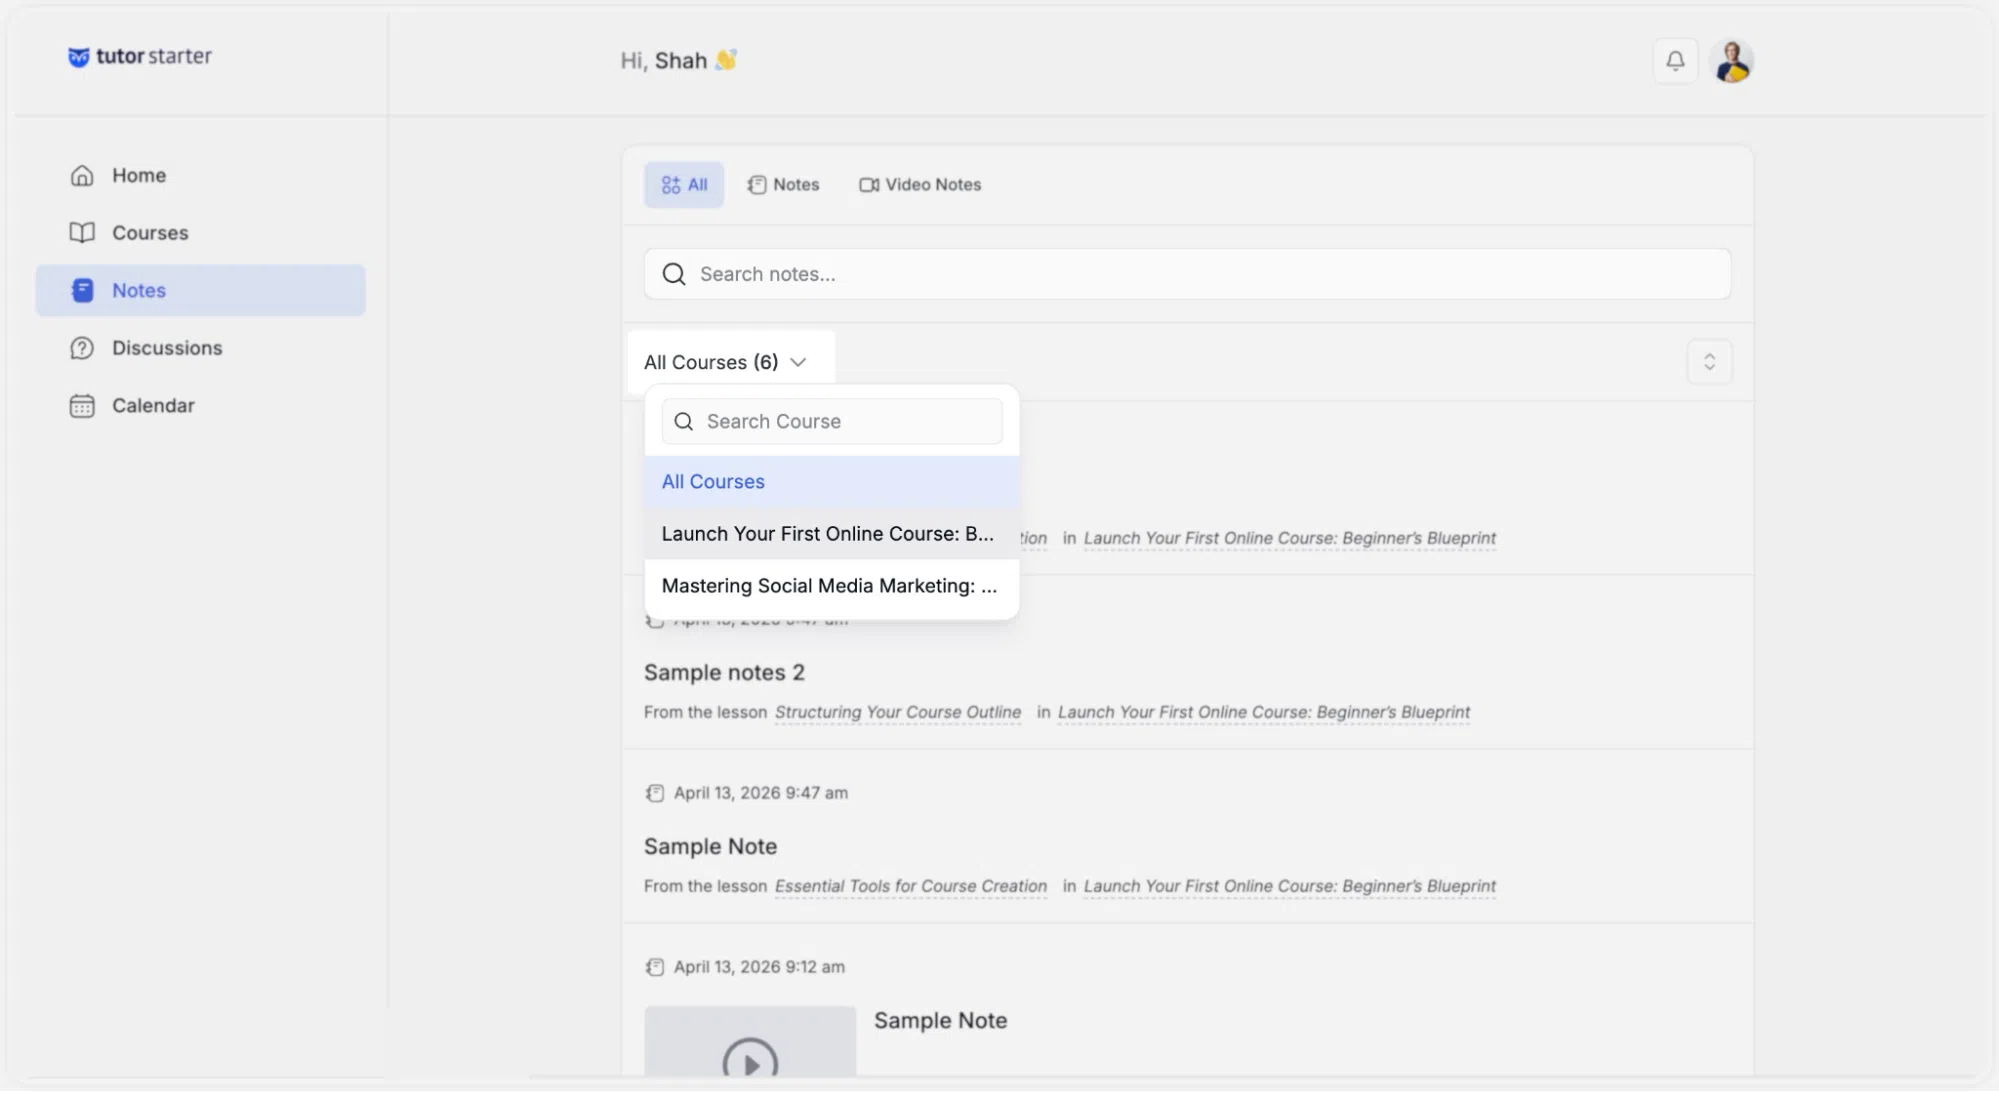1999x1093 pixels.
Task: Open the user profile avatar
Action: pos(1732,61)
